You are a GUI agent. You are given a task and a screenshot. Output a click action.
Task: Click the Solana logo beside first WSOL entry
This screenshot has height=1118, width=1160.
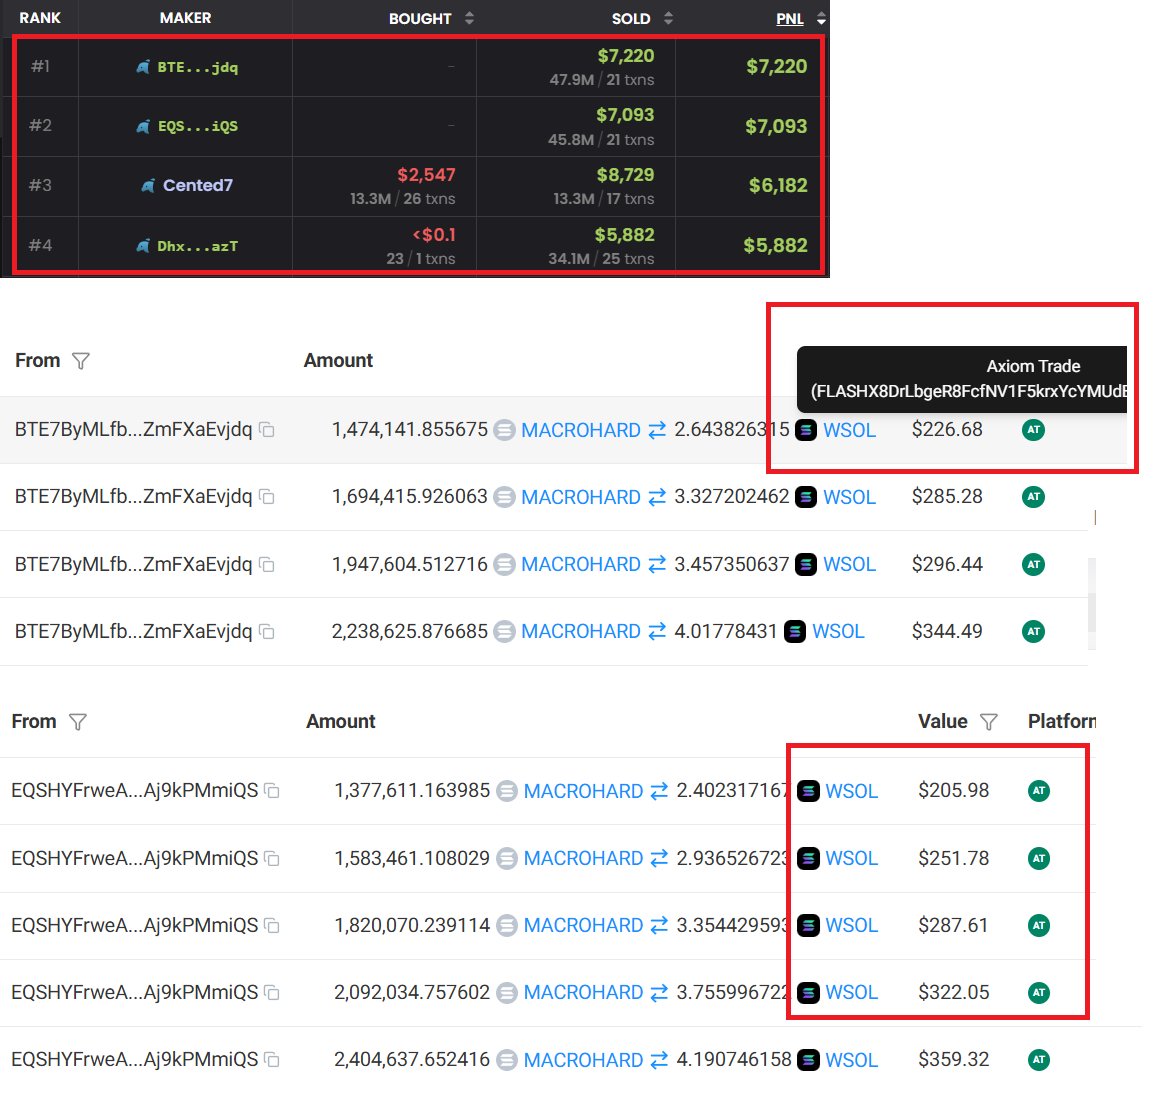coord(805,430)
